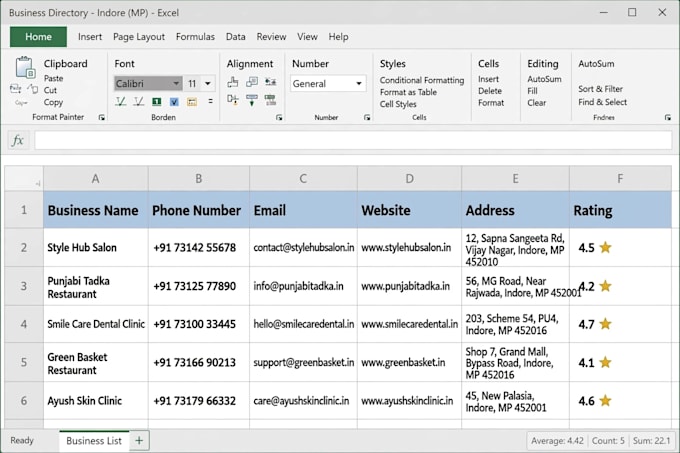Open the Number group dialog launcher
This screenshot has height=453, width=680.
(x=367, y=117)
